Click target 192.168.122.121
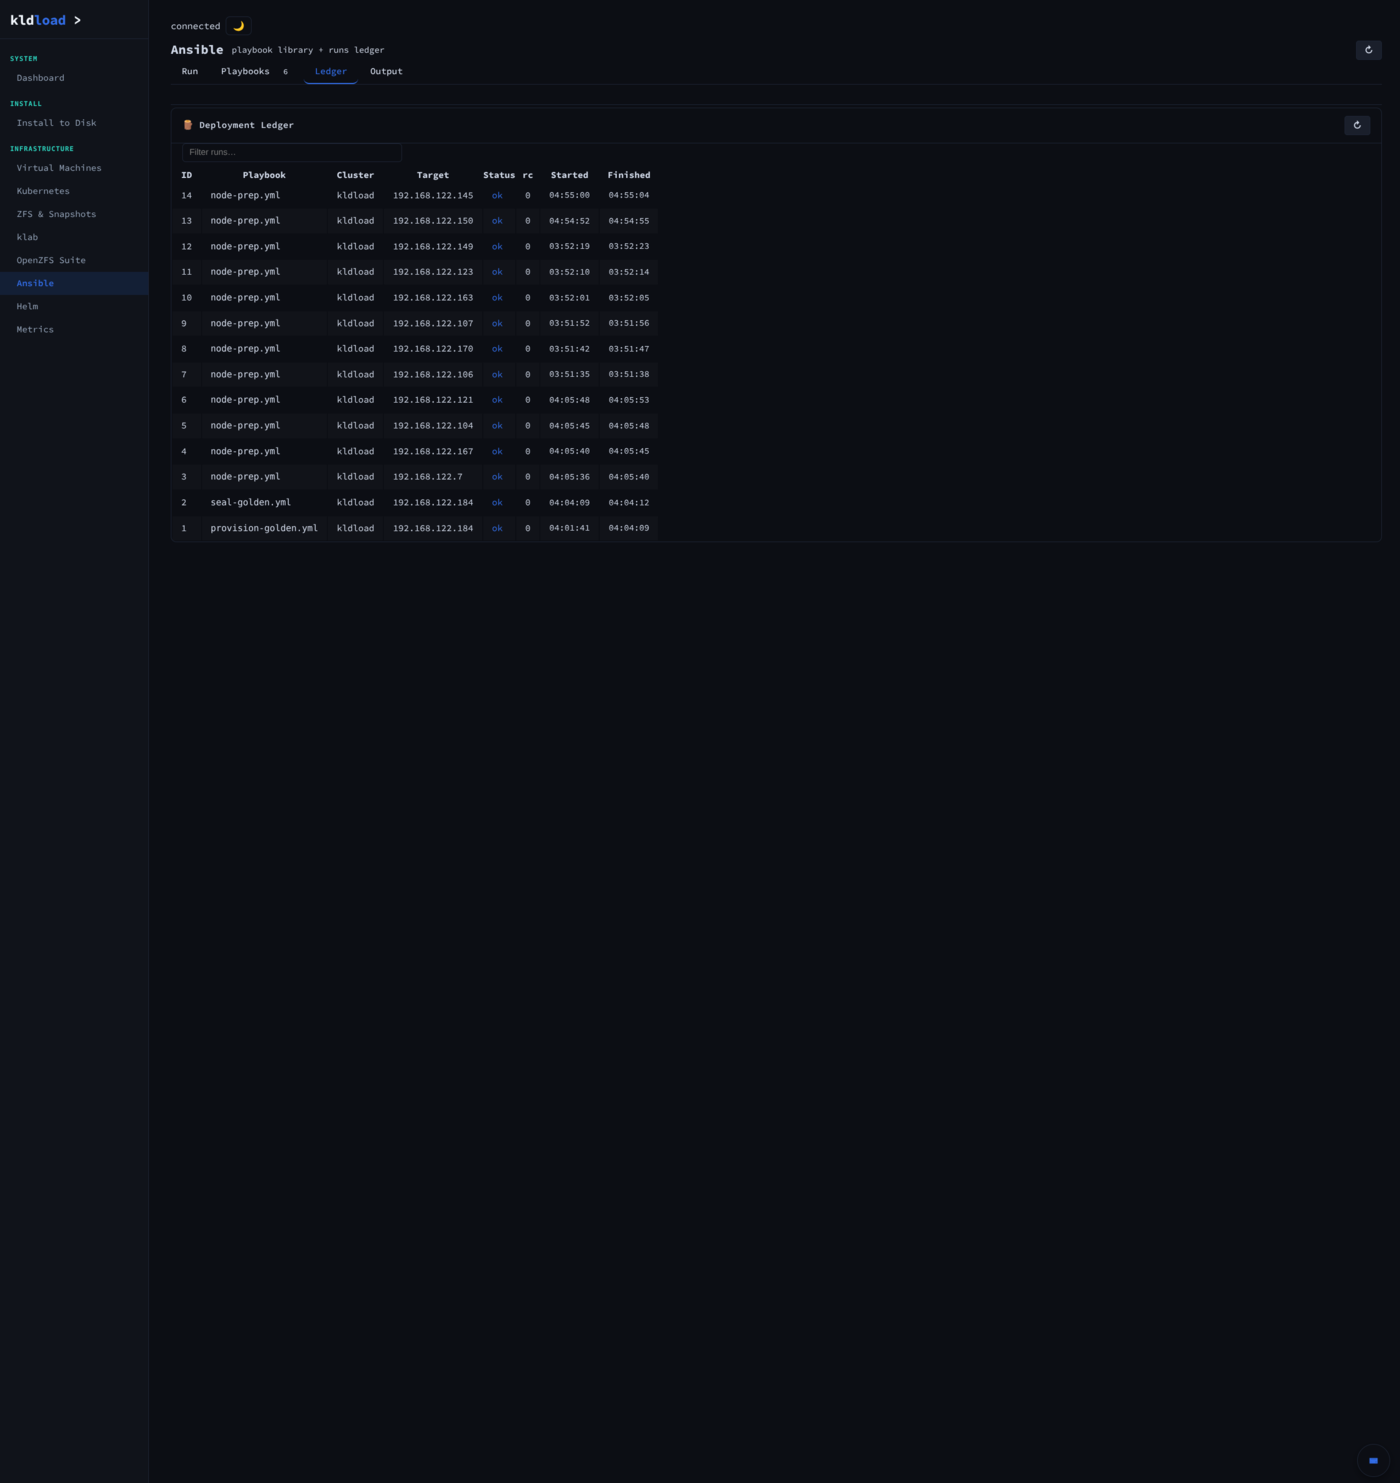1400x1483 pixels. coord(433,400)
